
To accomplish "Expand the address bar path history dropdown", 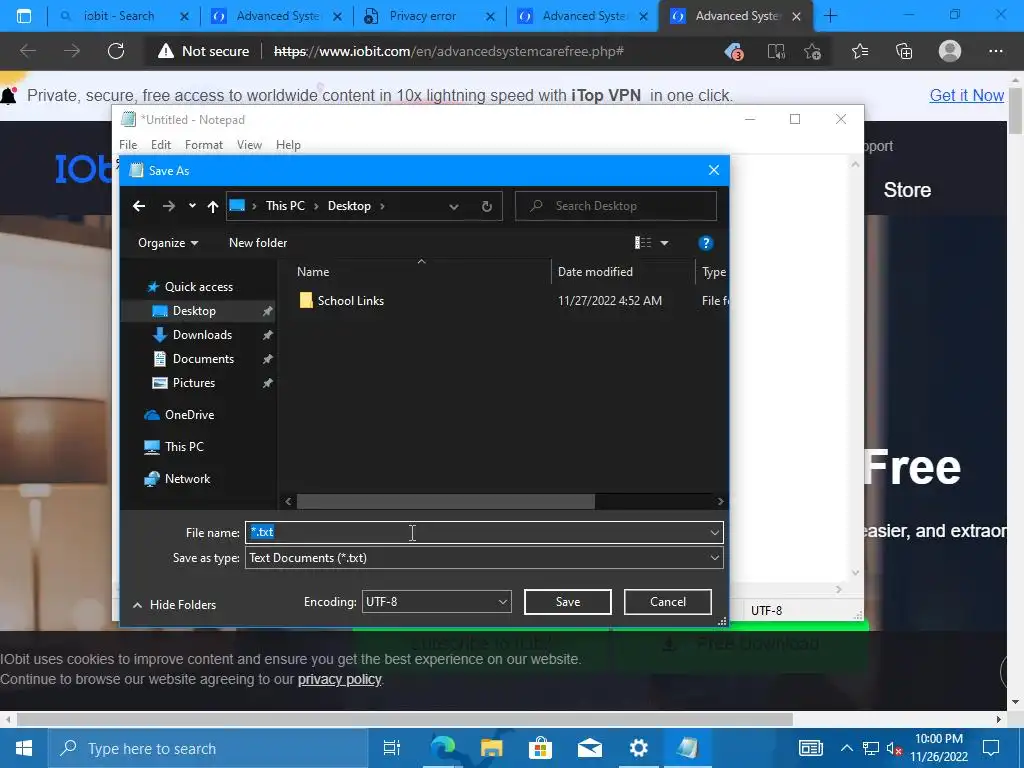I will point(453,206).
